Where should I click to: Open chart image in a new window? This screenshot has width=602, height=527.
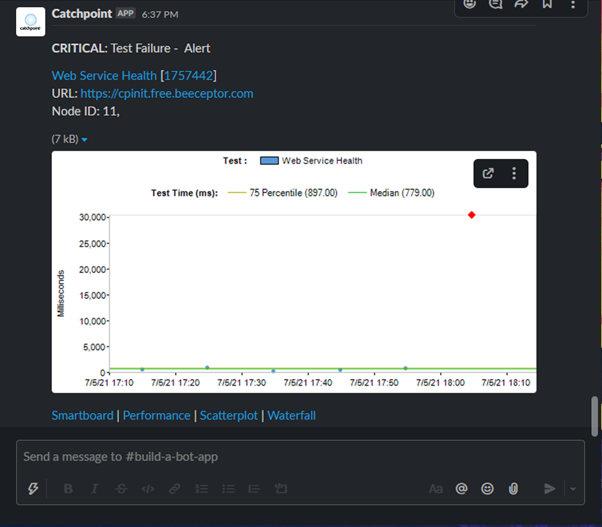488,173
